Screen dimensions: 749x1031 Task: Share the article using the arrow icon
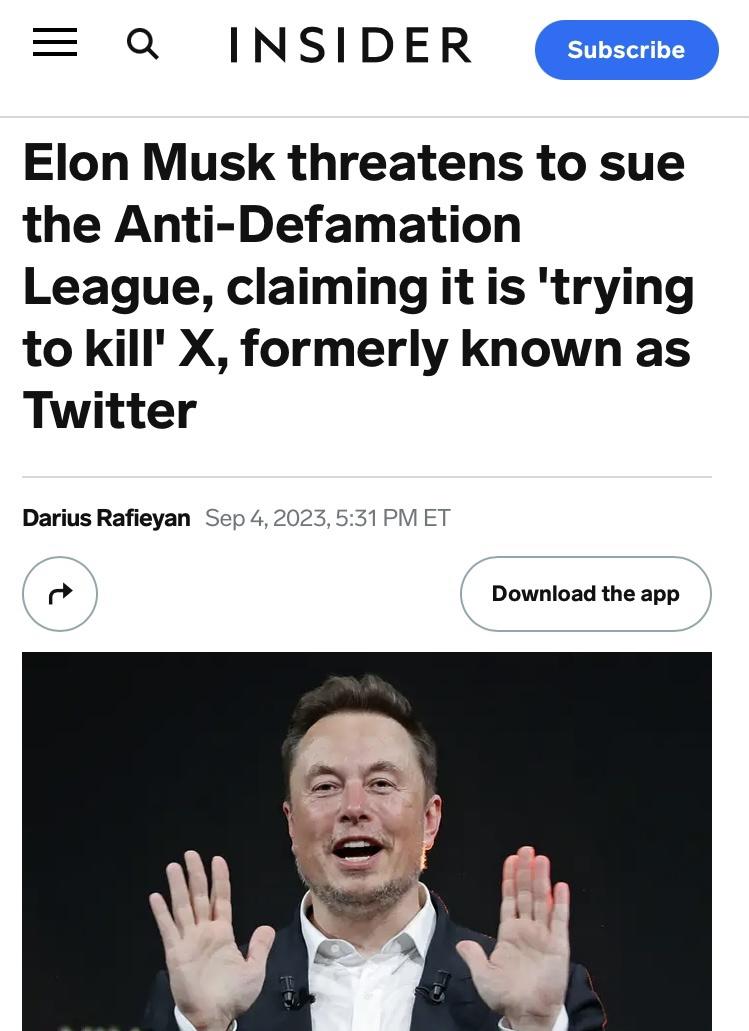tap(60, 594)
